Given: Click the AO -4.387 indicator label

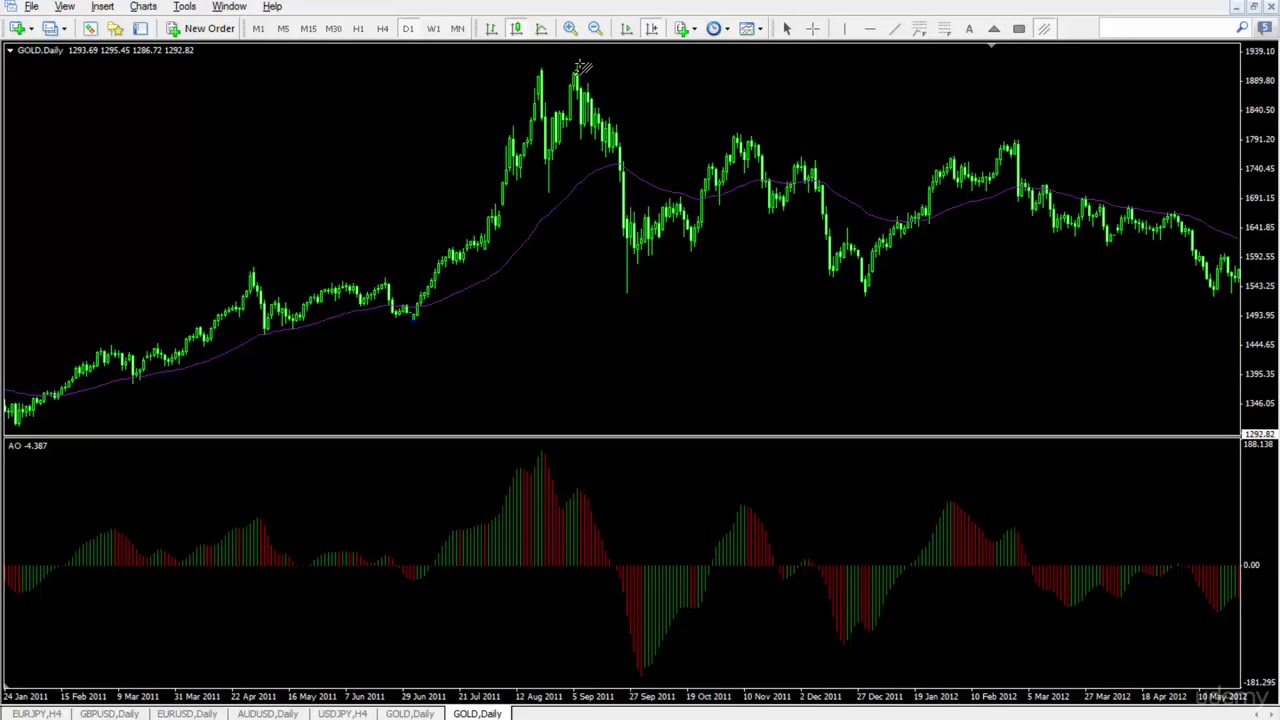Looking at the screenshot, I should 27,446.
